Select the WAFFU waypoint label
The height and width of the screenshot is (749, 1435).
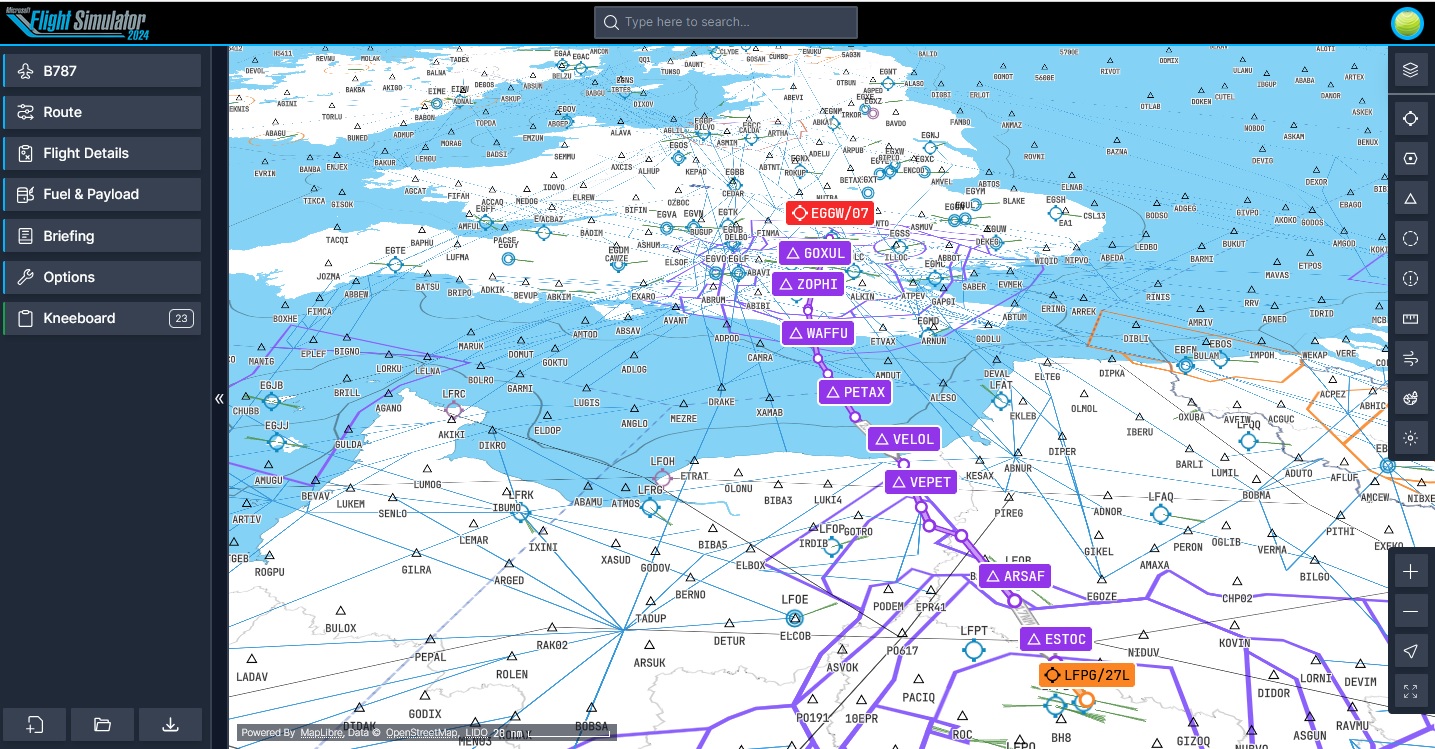[818, 333]
